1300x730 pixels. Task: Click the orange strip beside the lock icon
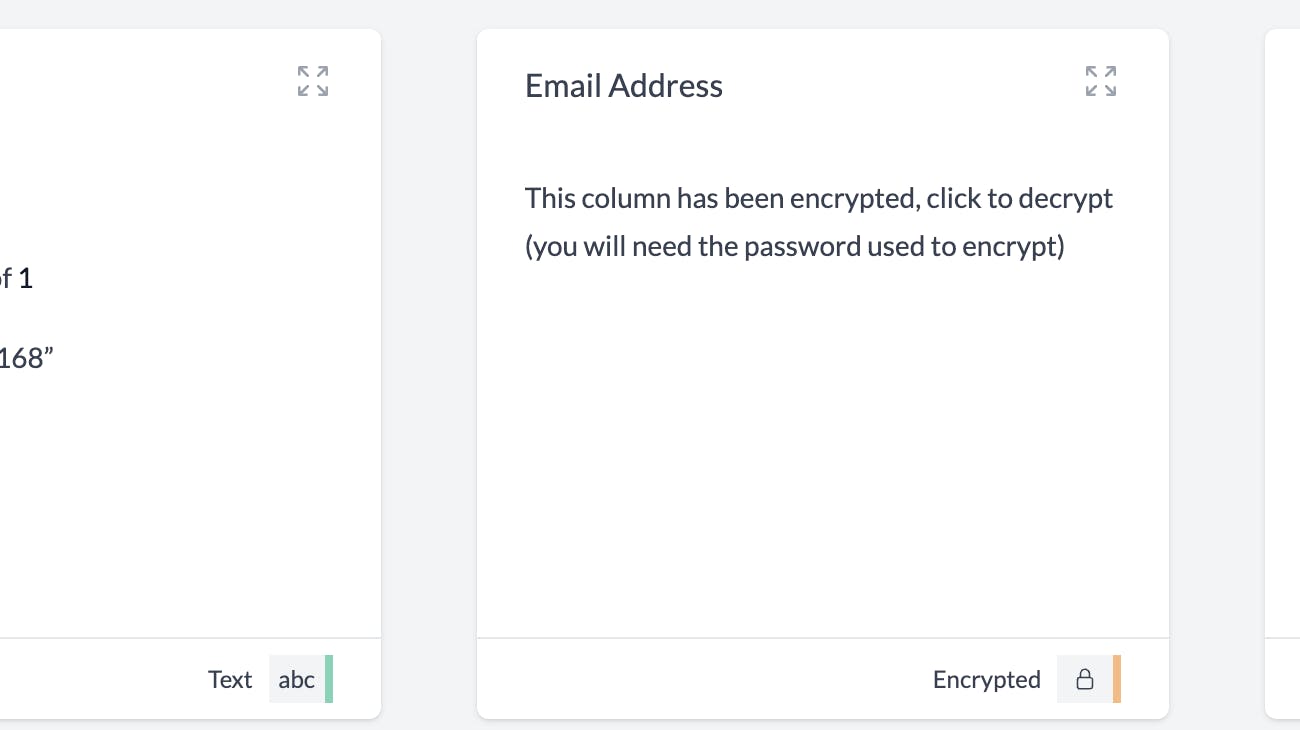(1117, 679)
